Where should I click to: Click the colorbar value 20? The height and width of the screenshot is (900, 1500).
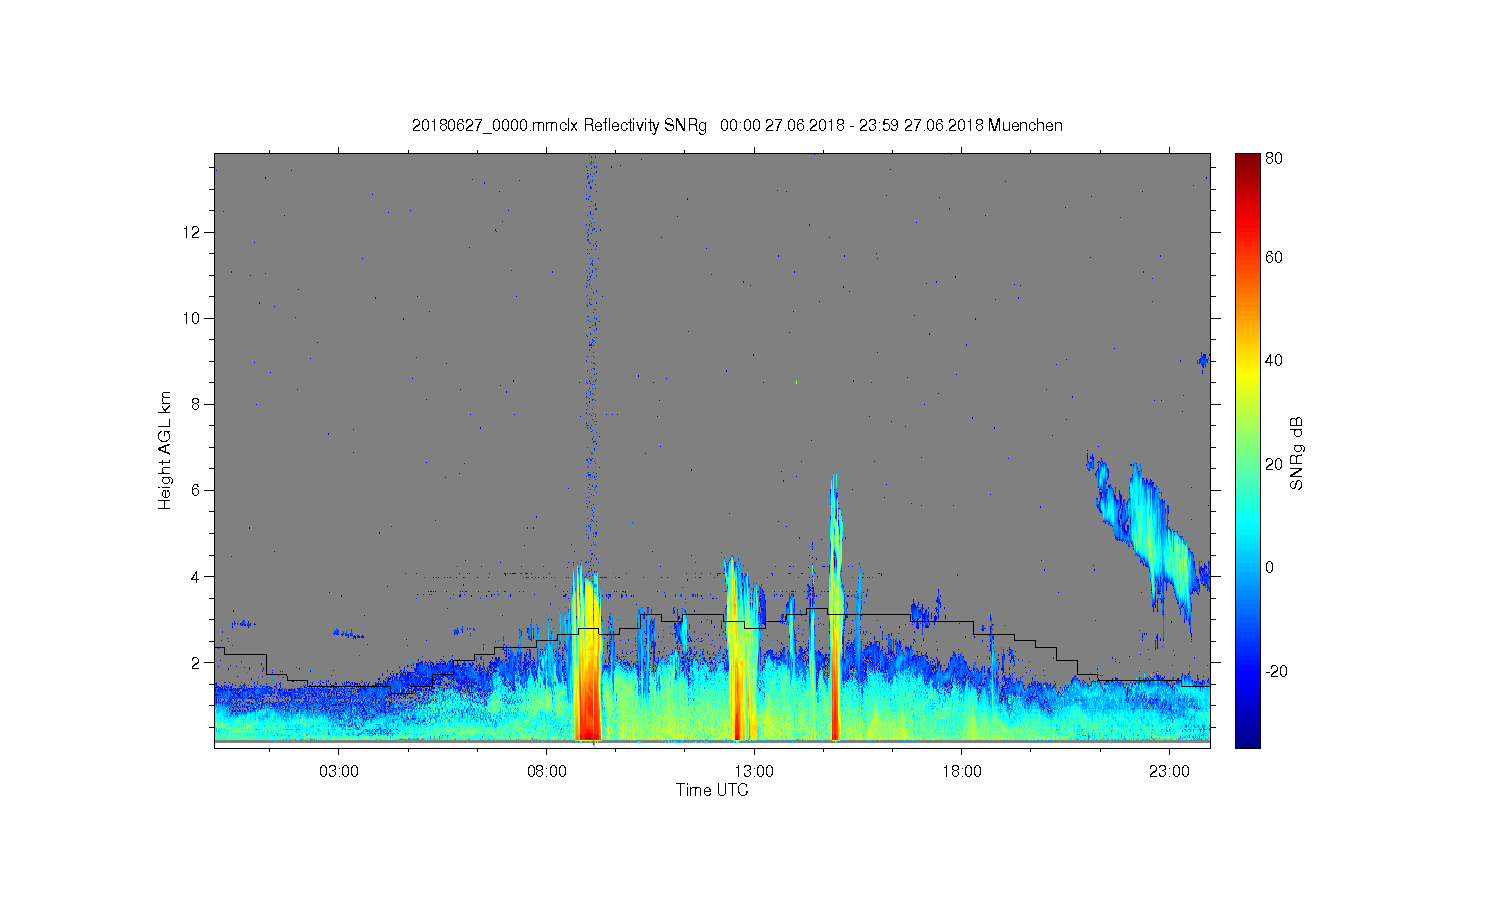pos(1274,464)
